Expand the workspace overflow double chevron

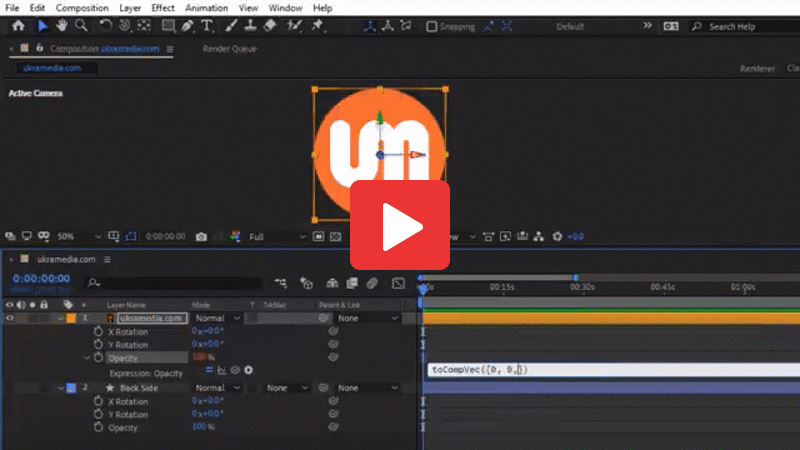pyautogui.click(x=647, y=26)
